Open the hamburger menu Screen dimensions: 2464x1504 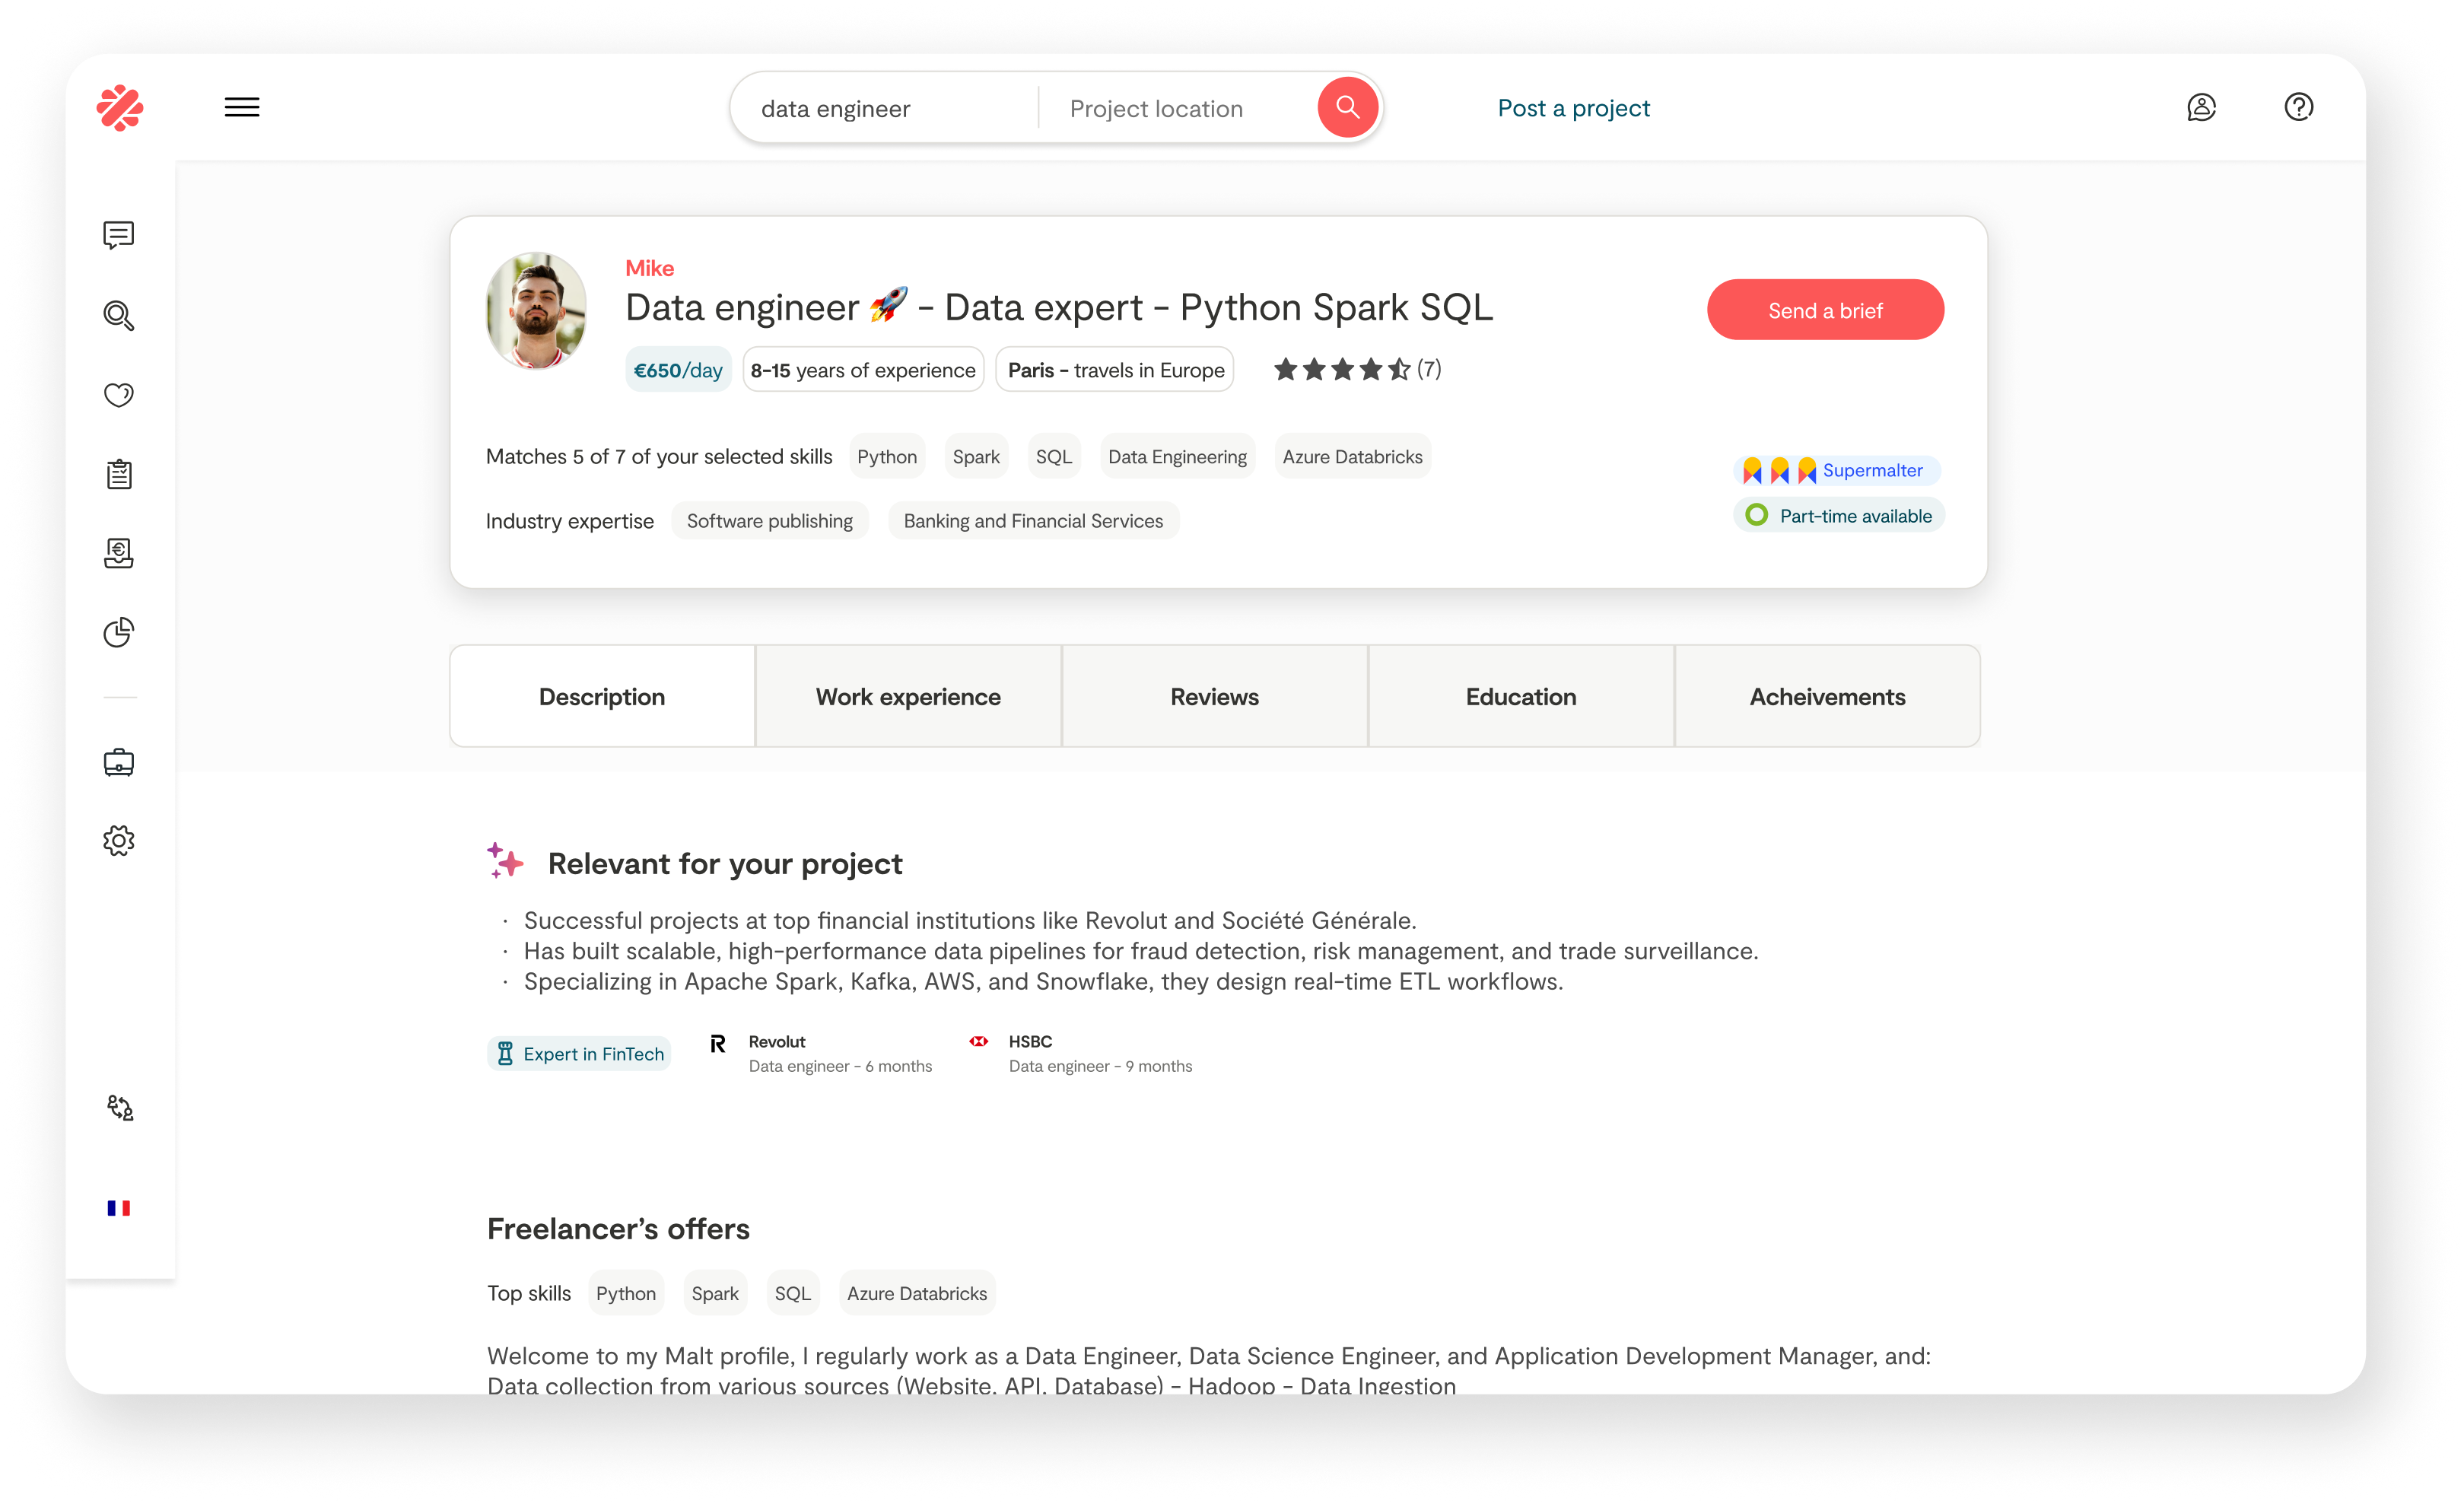(242, 107)
